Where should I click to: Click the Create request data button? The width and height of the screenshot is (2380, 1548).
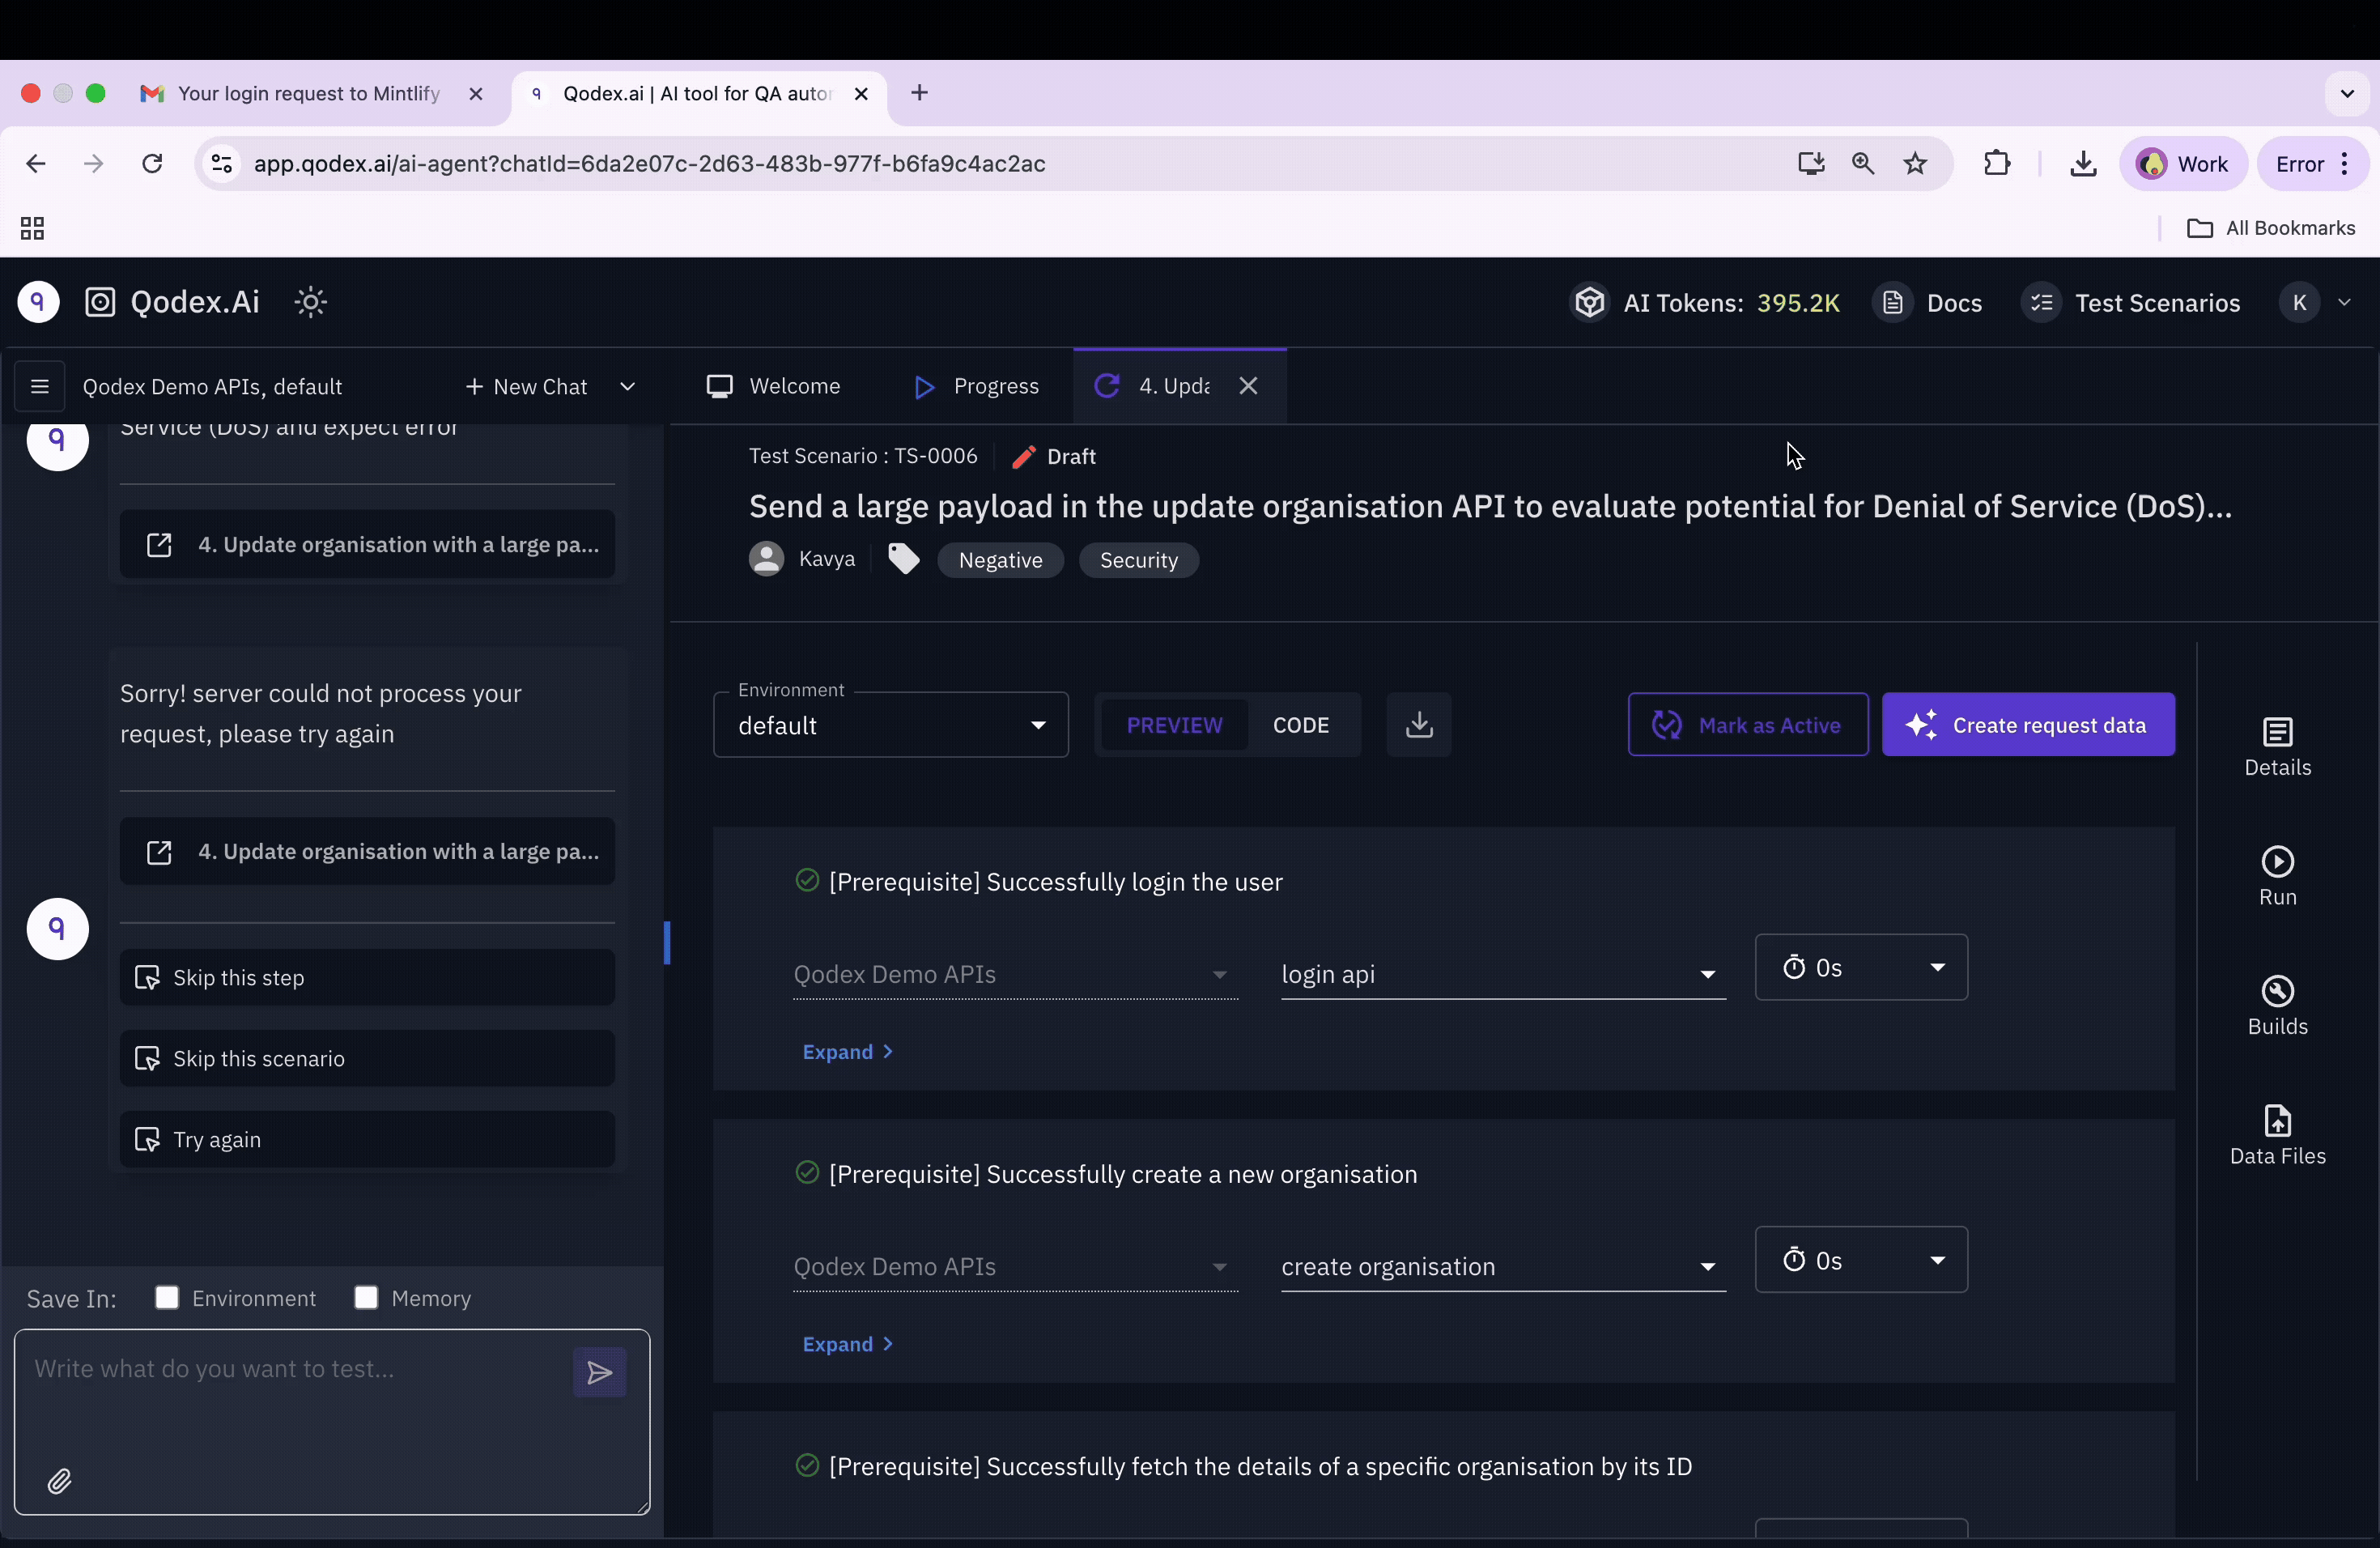2027,725
